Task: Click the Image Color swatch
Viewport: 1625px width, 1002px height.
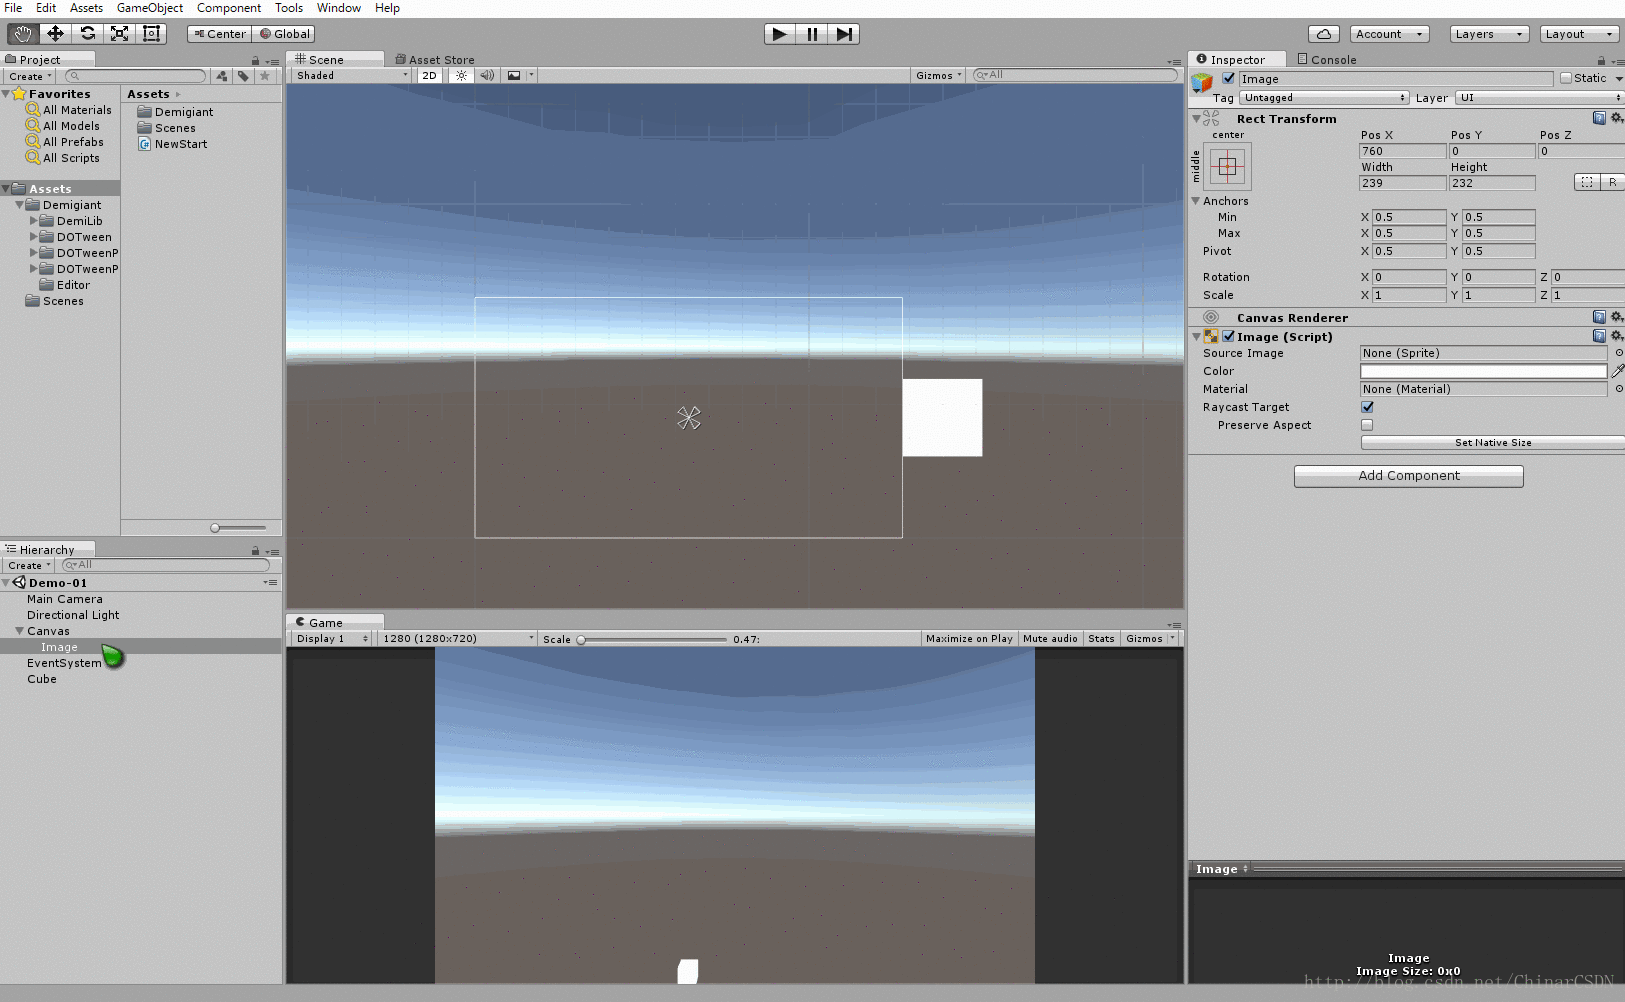Action: (1484, 371)
